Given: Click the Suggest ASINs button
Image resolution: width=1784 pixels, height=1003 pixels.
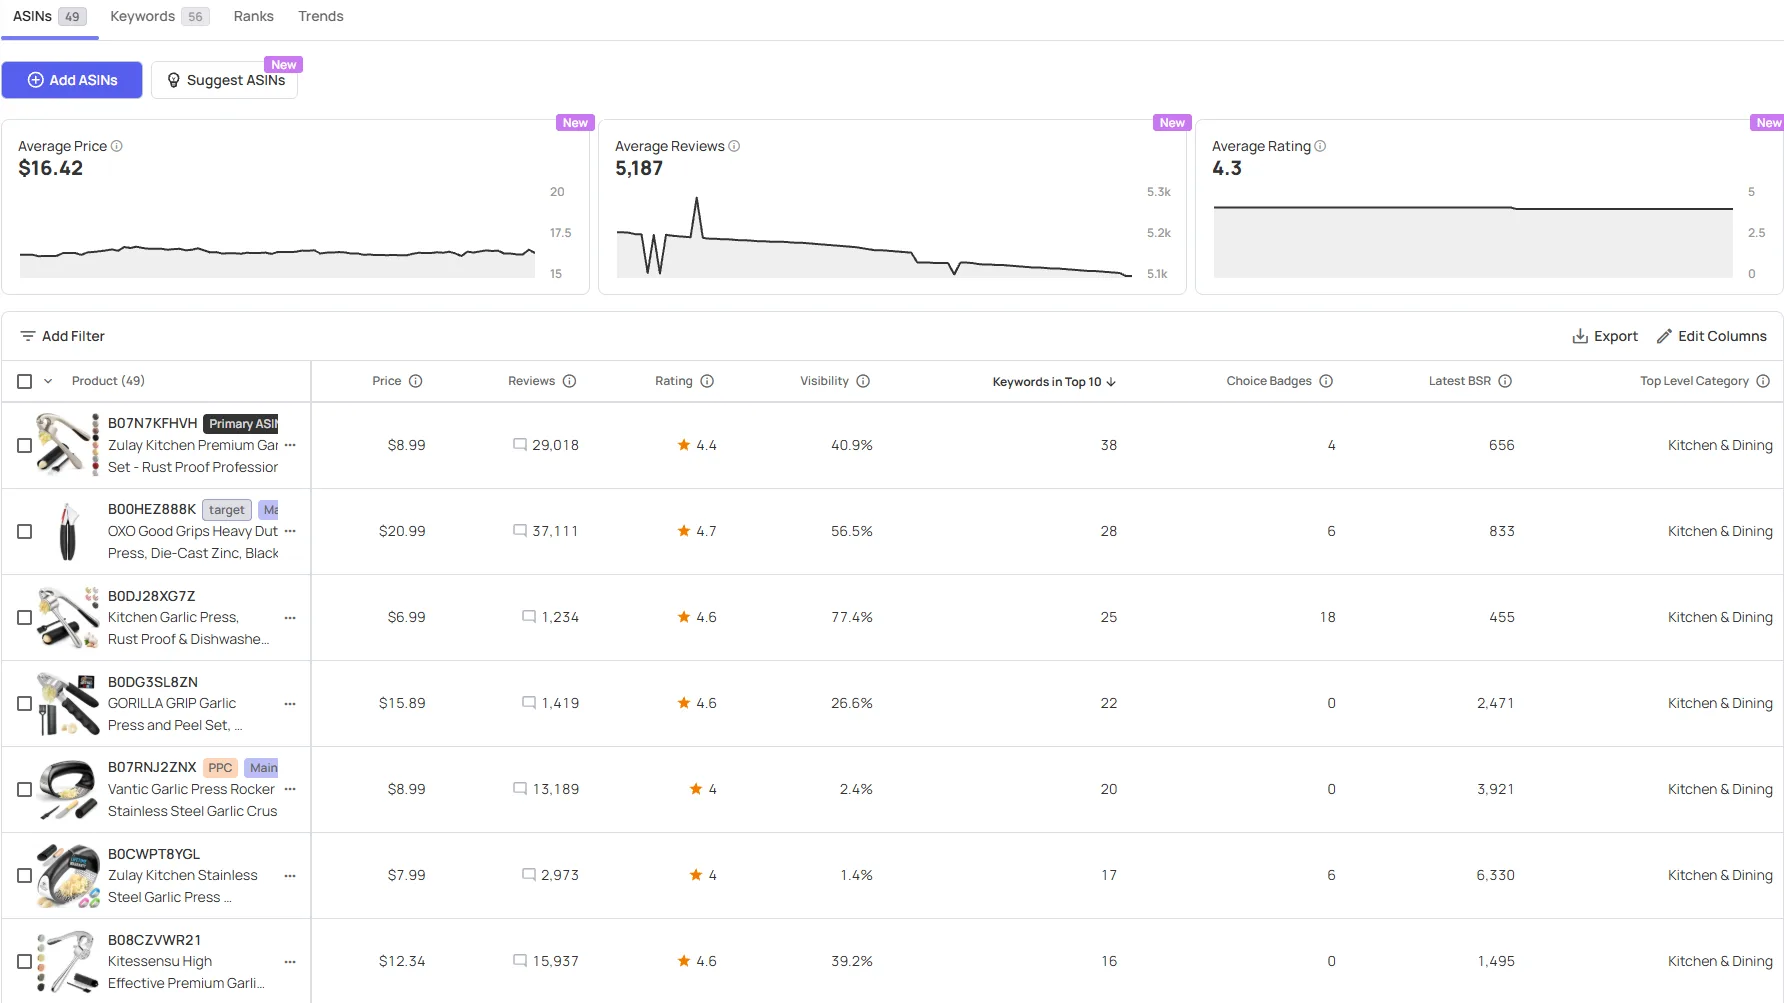Looking at the screenshot, I should click(225, 80).
